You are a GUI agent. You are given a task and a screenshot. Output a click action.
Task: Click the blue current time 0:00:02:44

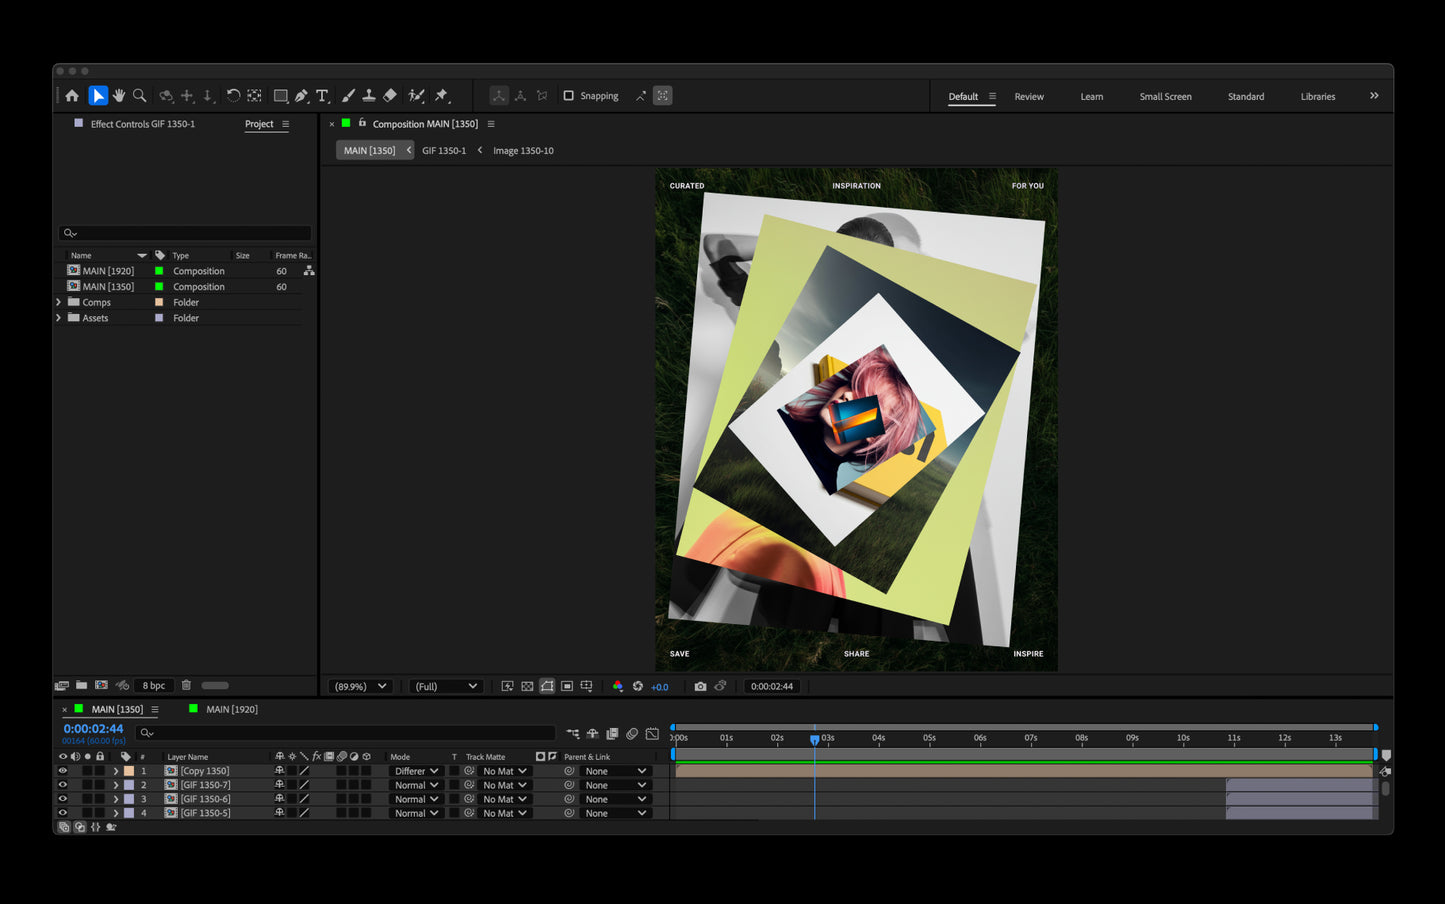(x=93, y=729)
